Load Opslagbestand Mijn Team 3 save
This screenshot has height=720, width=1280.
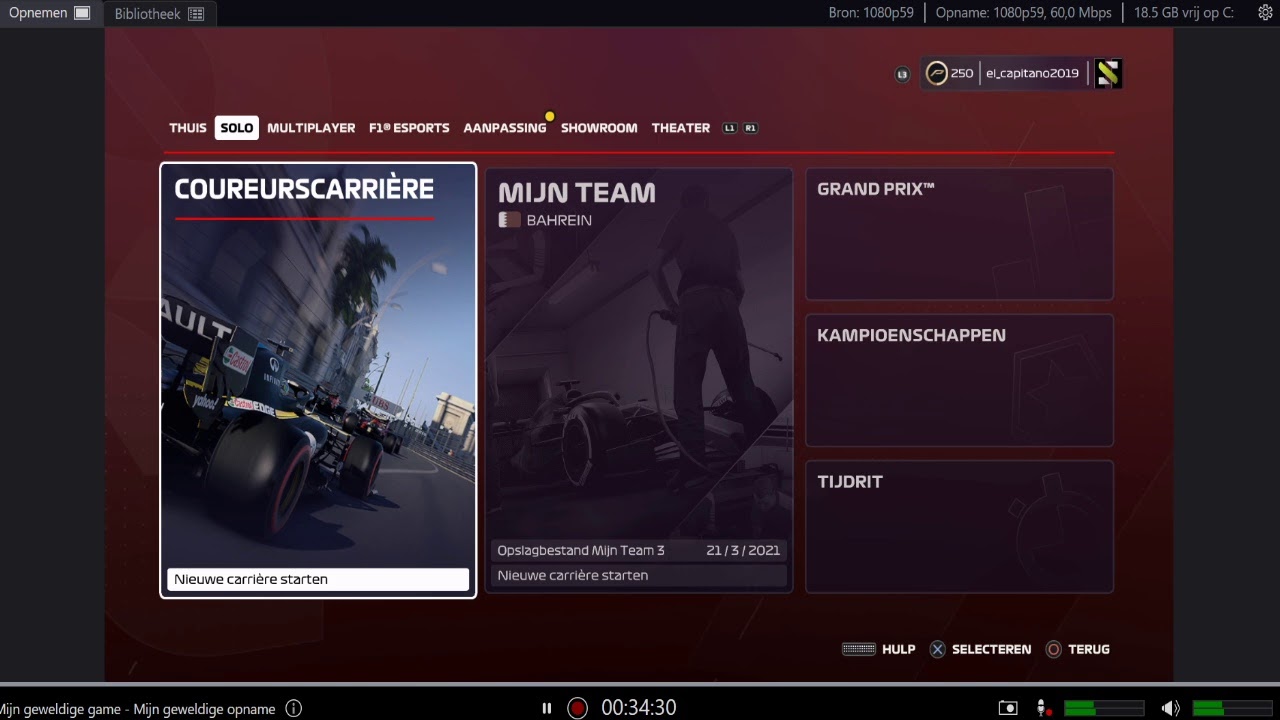pyautogui.click(x=639, y=550)
